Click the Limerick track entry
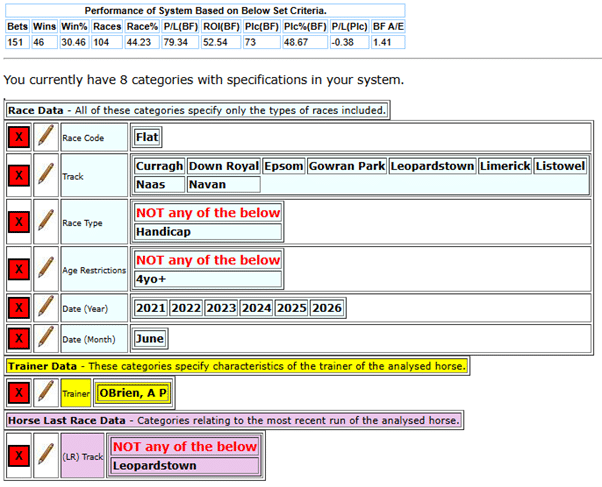Viewport: 602px width, 487px height. pos(505,166)
